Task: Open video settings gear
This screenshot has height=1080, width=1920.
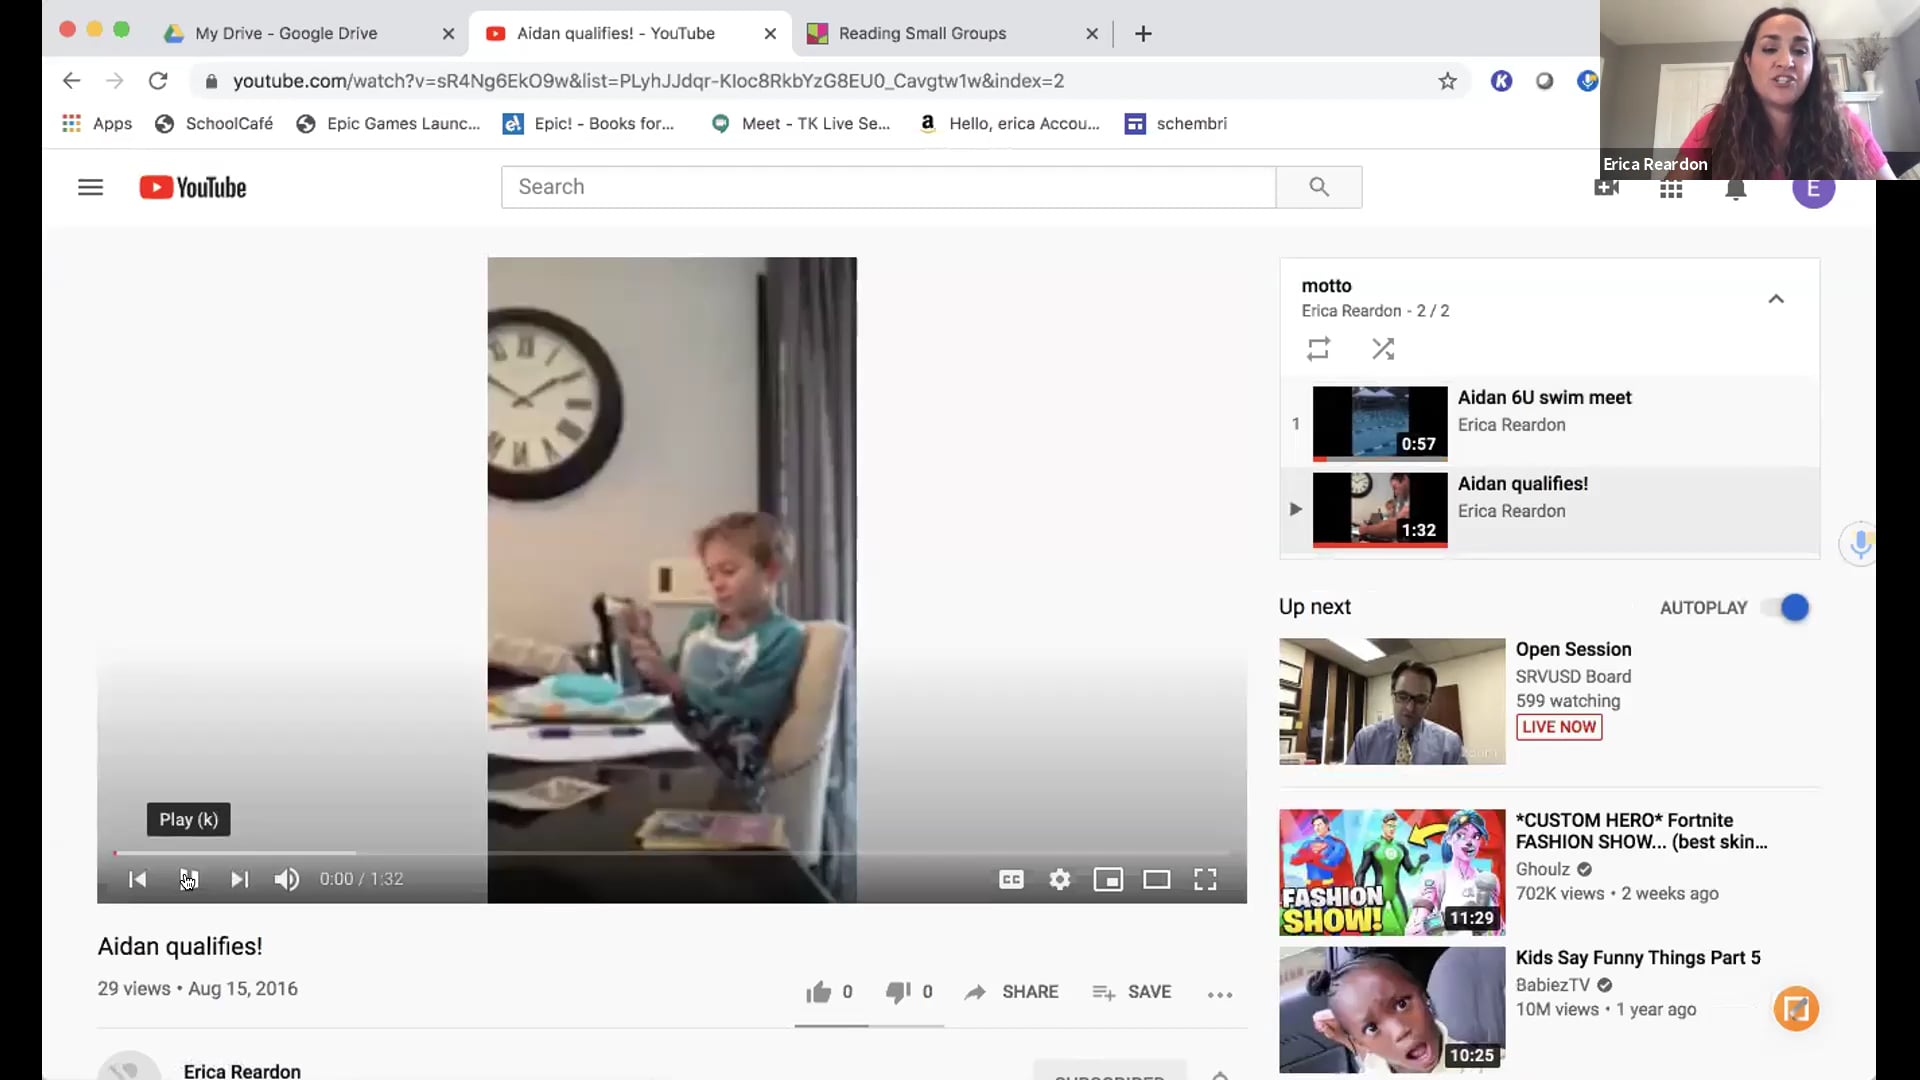Action: coord(1060,879)
